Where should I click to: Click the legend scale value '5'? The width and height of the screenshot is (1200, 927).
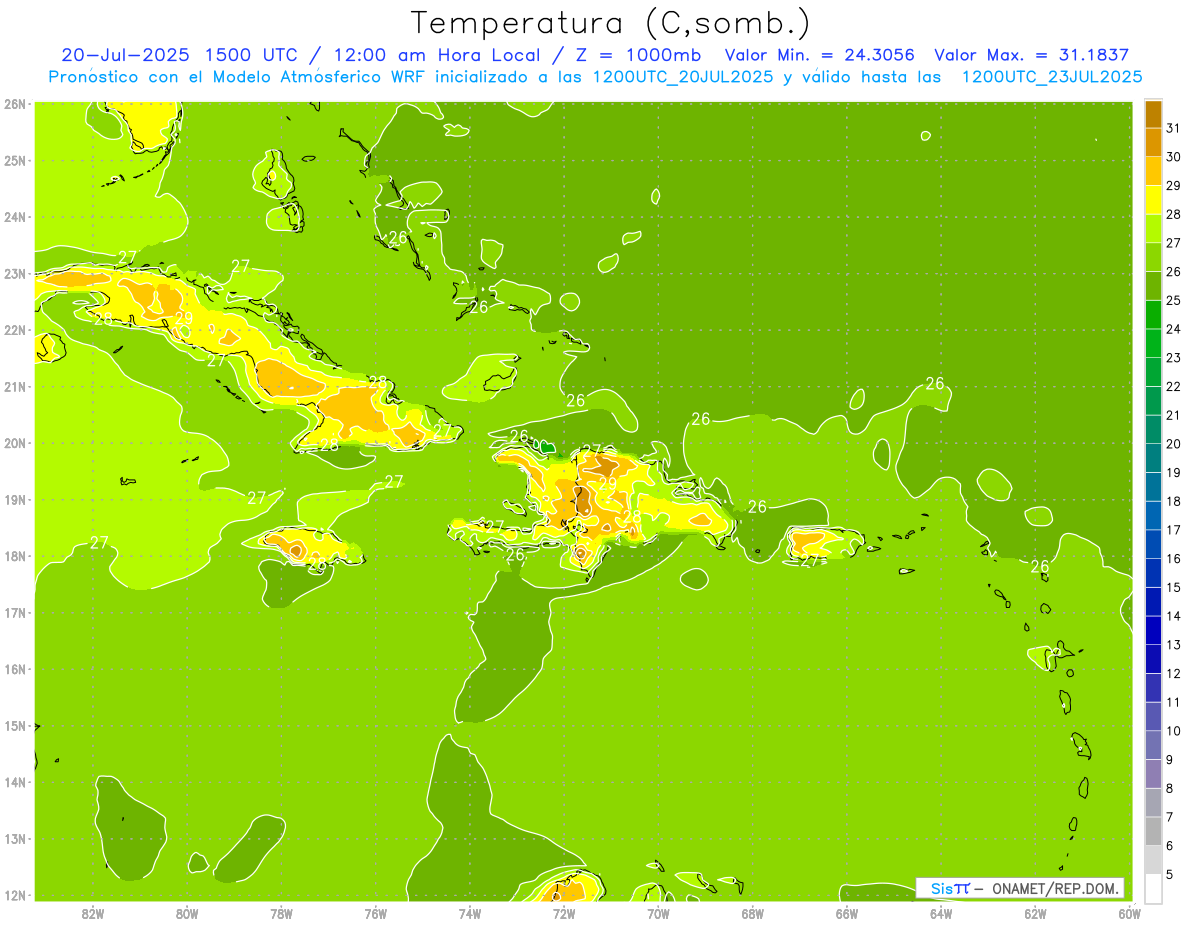(x=1171, y=875)
